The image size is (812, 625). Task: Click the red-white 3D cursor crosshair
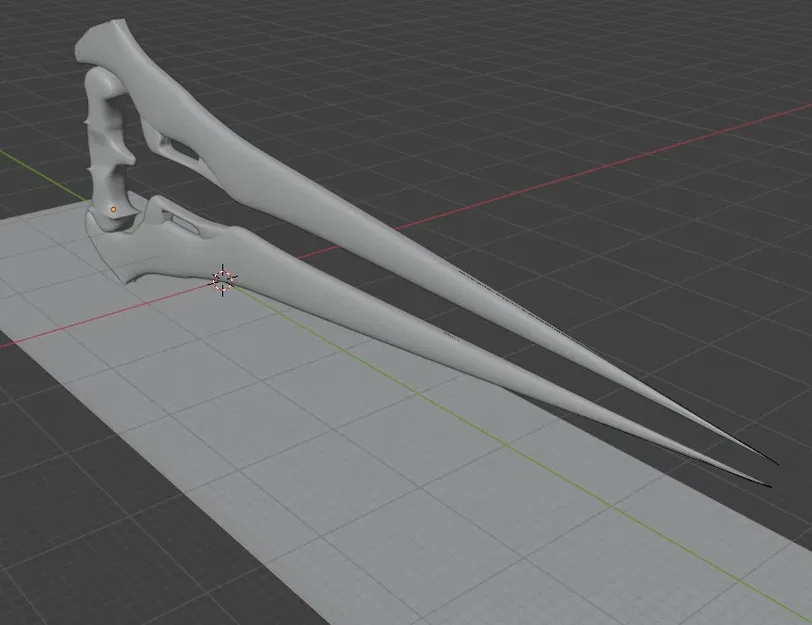point(223,280)
